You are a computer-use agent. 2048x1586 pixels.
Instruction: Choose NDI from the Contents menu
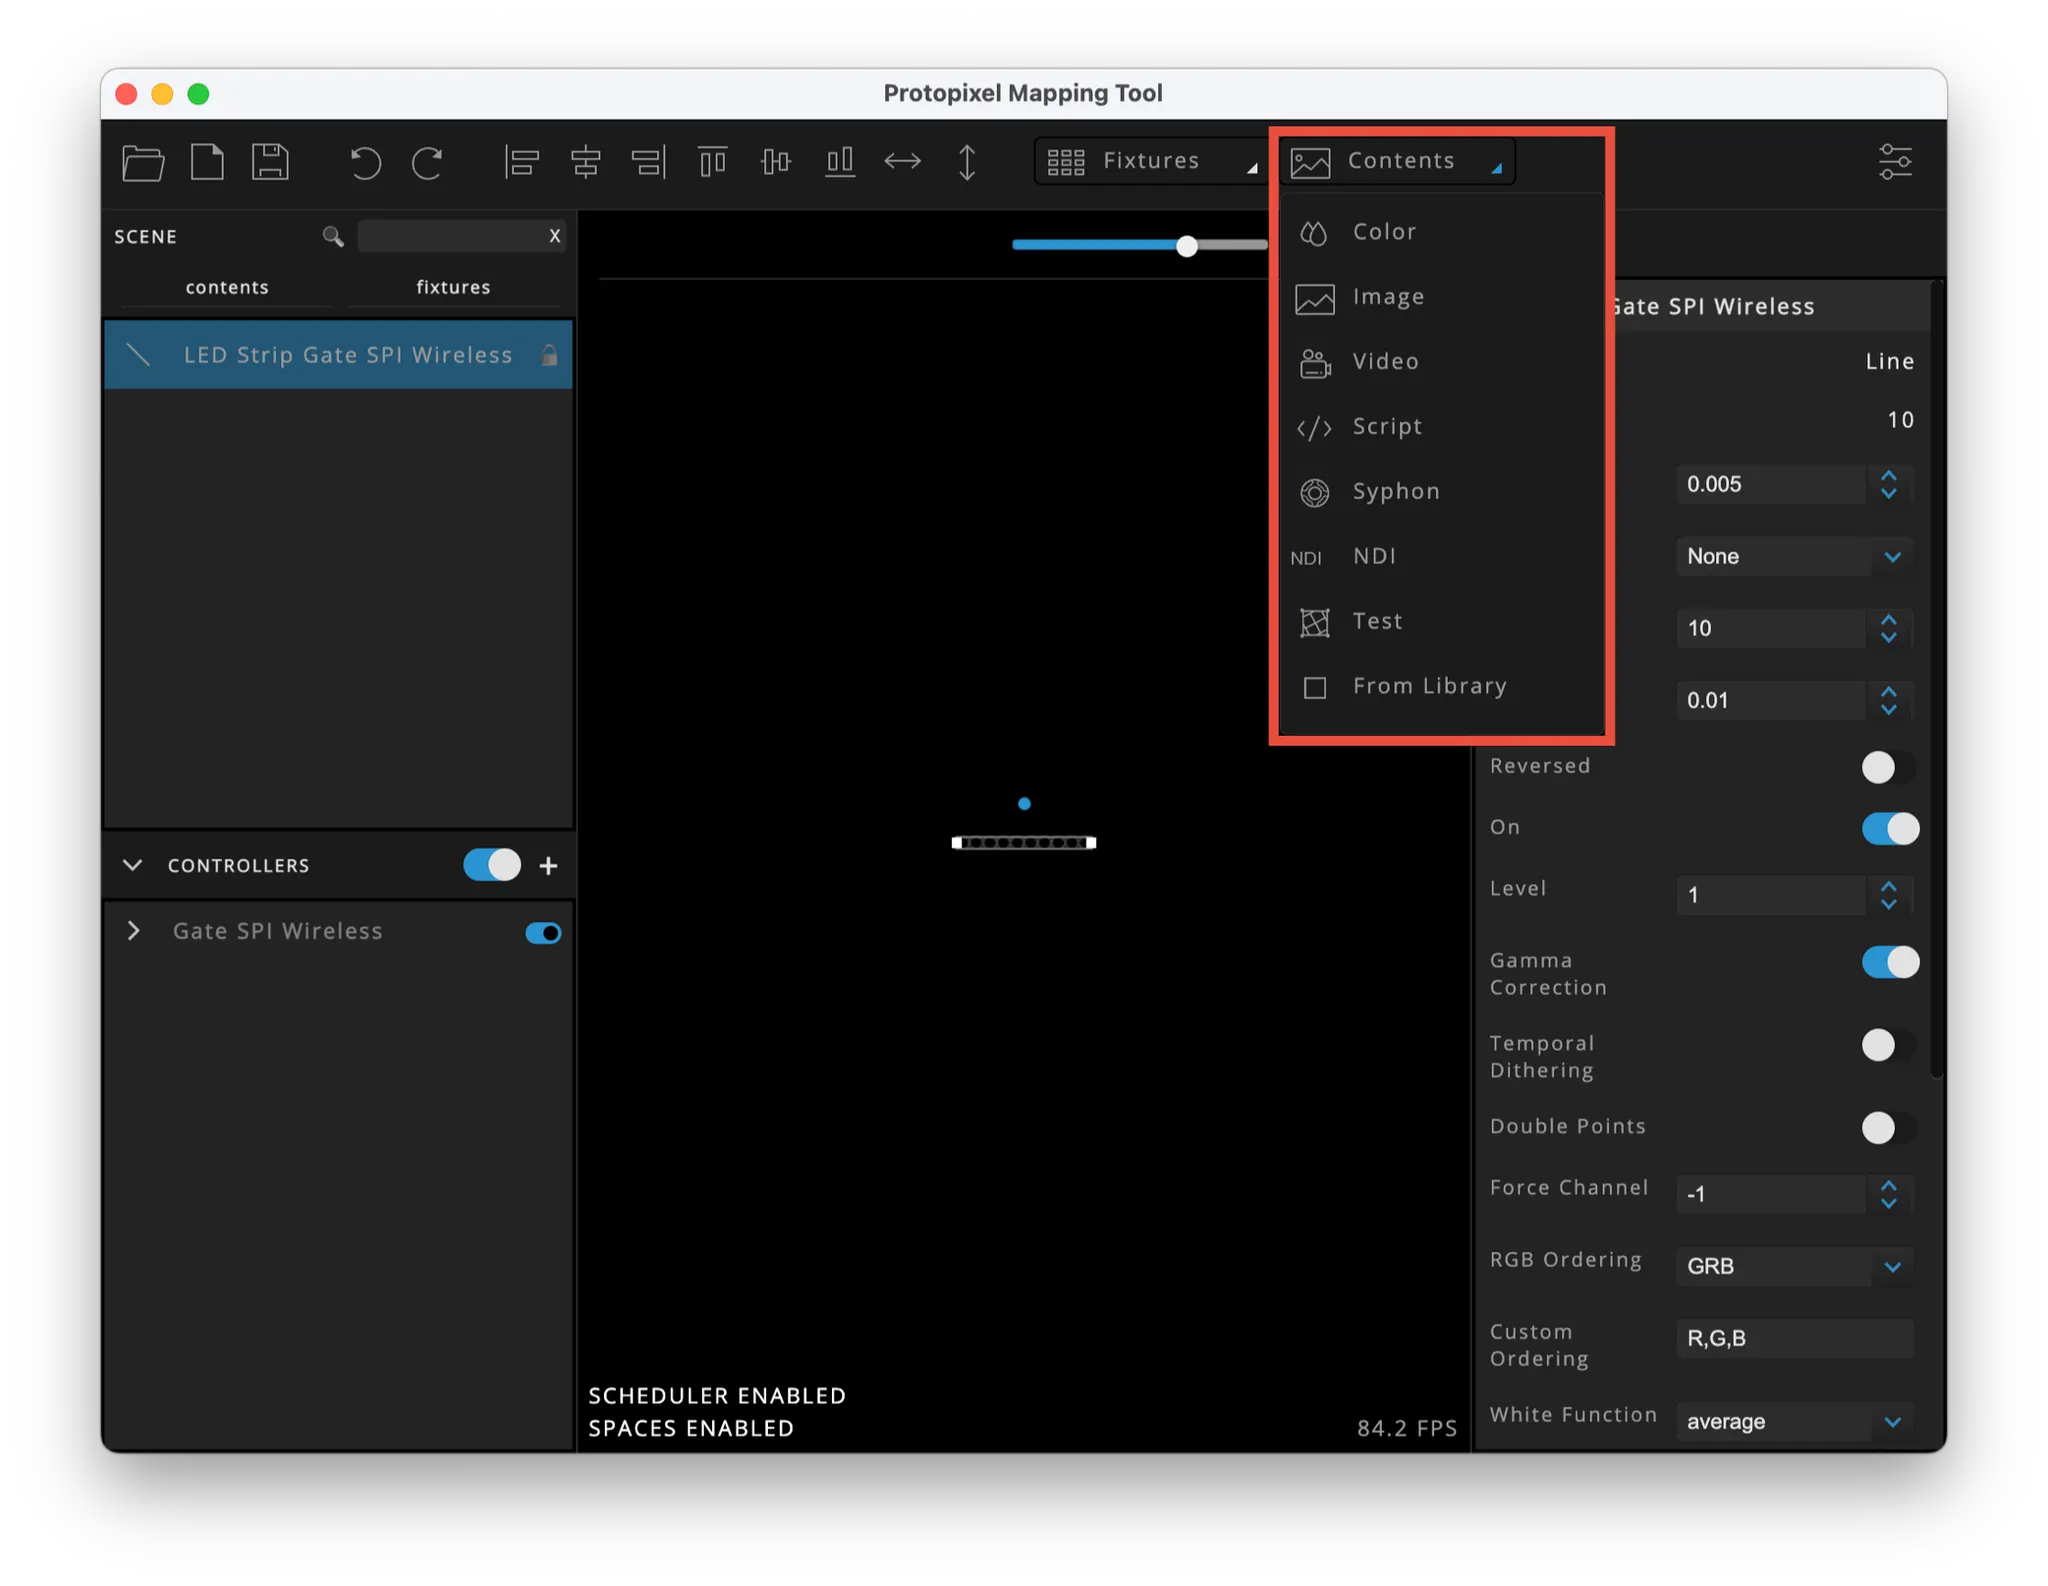[1441, 557]
